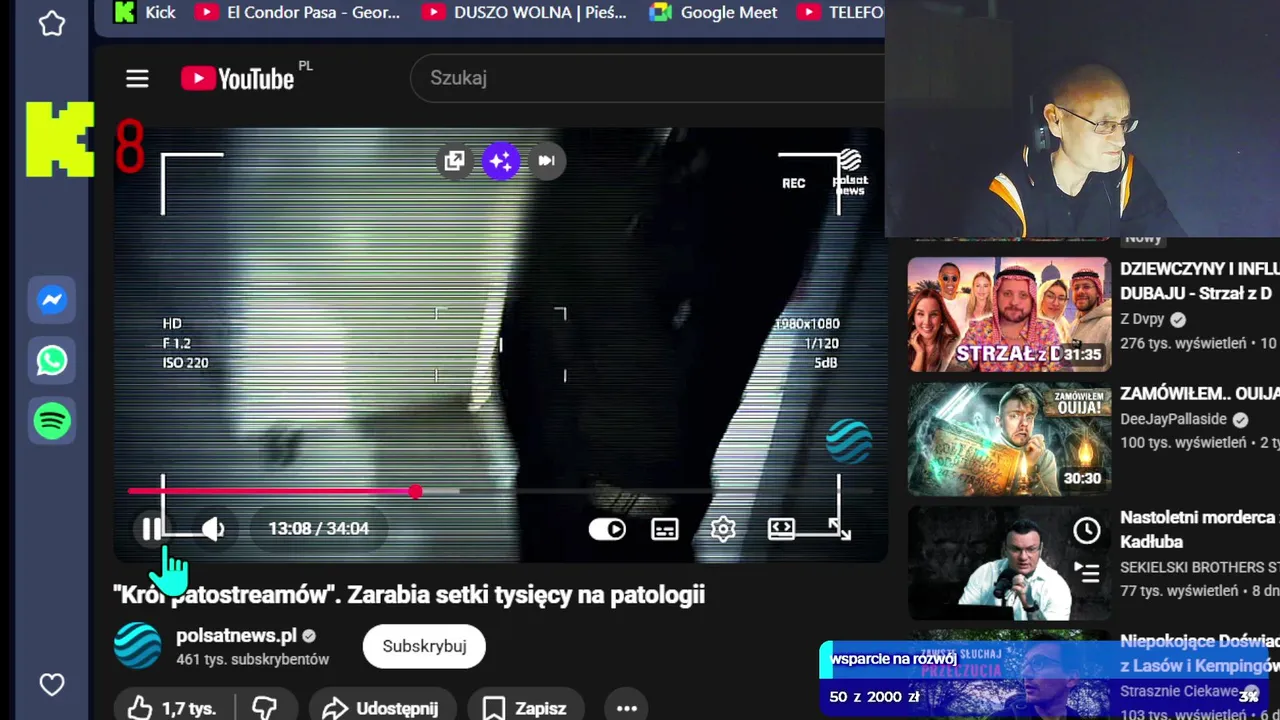Pause the video playback
The height and width of the screenshot is (720, 1280).
[x=152, y=529]
